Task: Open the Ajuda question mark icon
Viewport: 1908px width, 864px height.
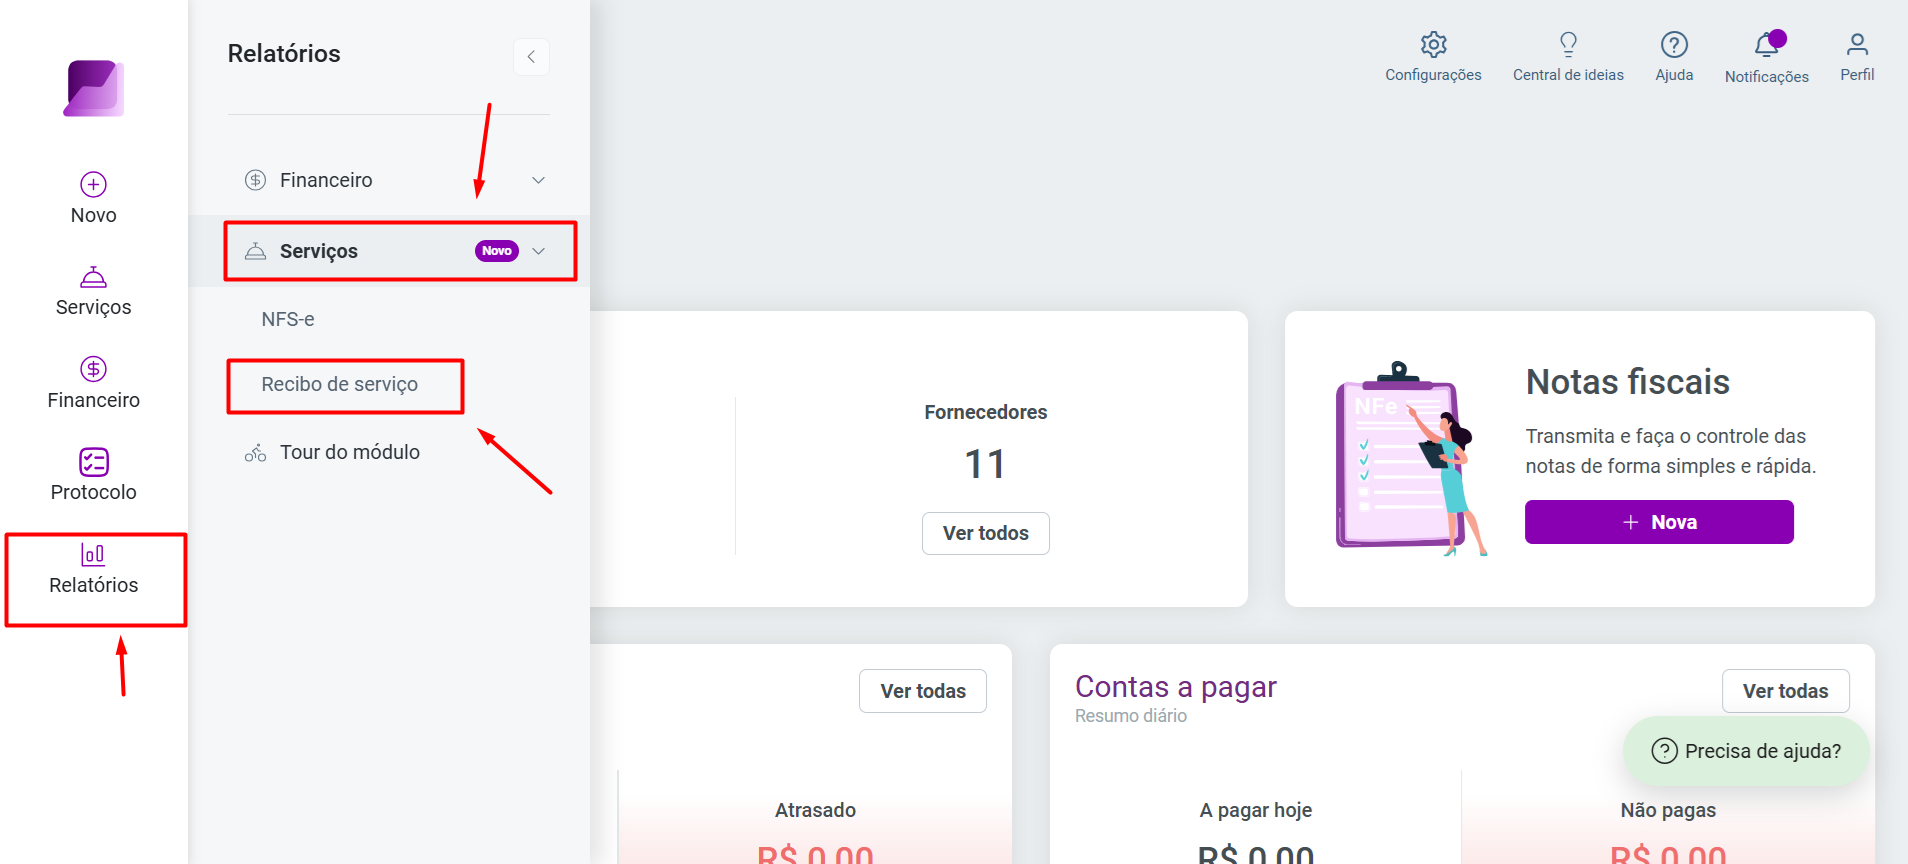Action: [x=1674, y=44]
